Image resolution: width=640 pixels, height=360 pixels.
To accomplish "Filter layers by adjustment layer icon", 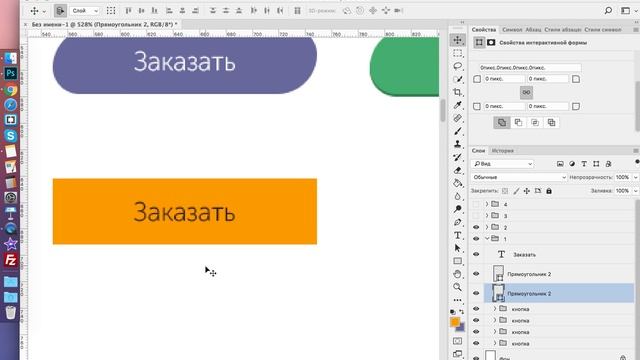I will [x=572, y=164].
